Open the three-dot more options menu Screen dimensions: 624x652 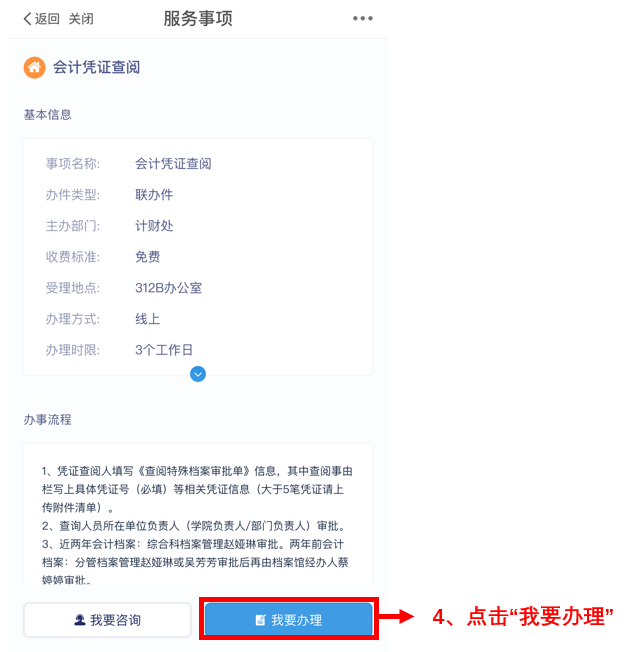[x=363, y=18]
